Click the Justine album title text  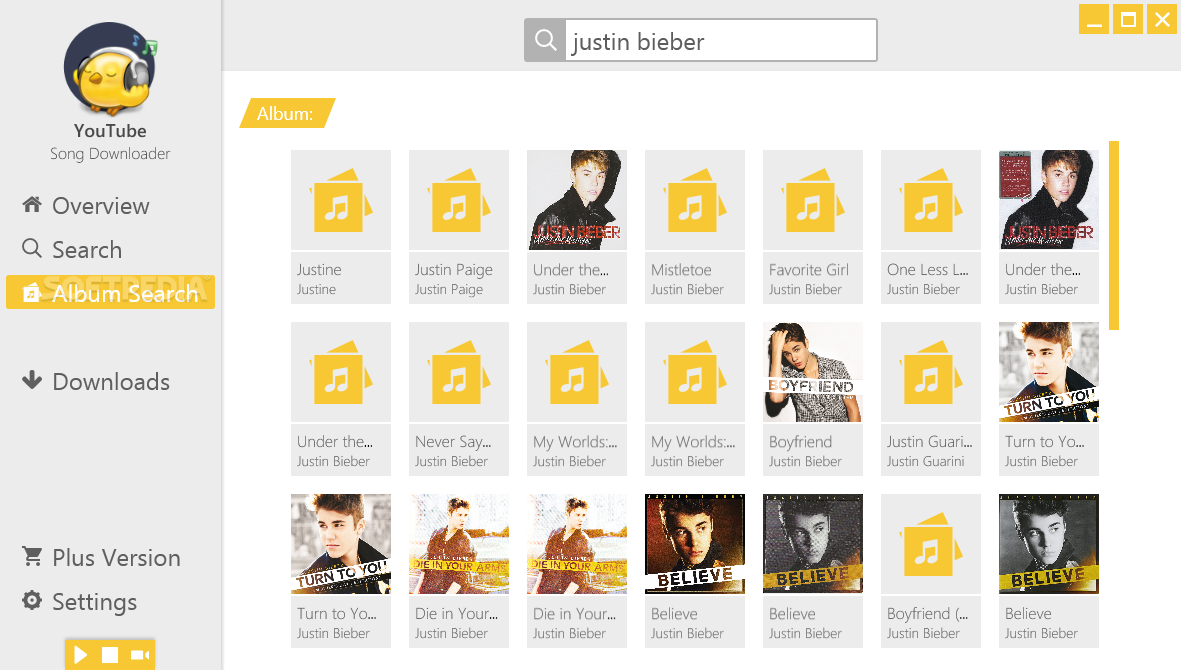click(319, 270)
